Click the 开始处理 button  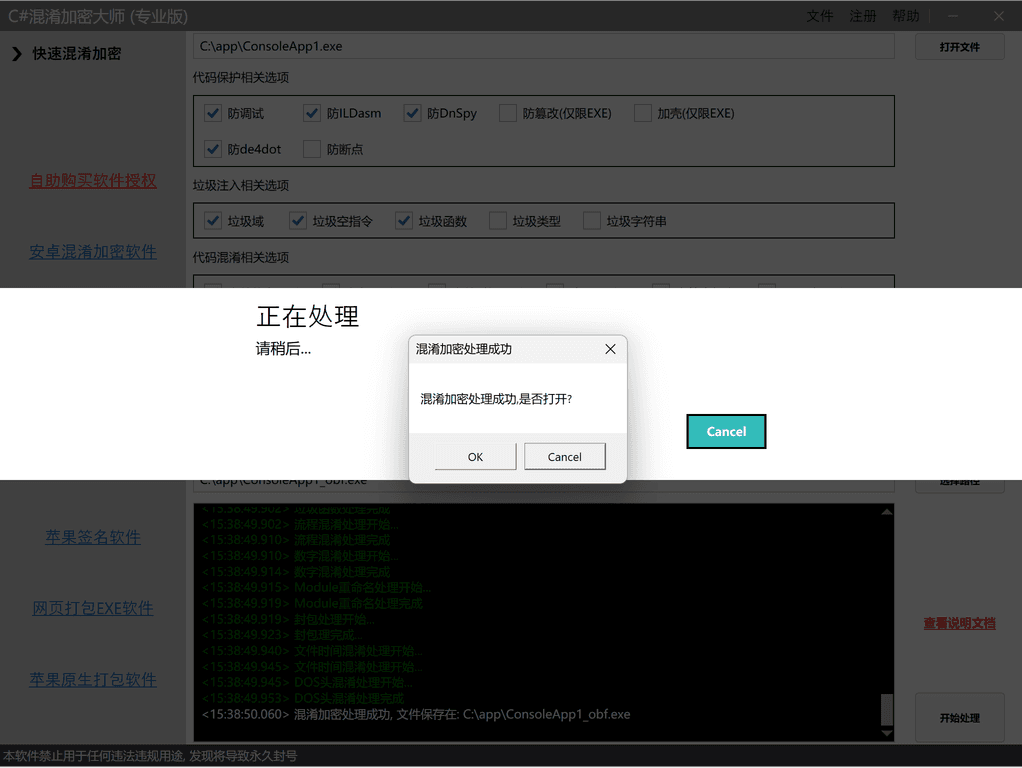coord(959,718)
